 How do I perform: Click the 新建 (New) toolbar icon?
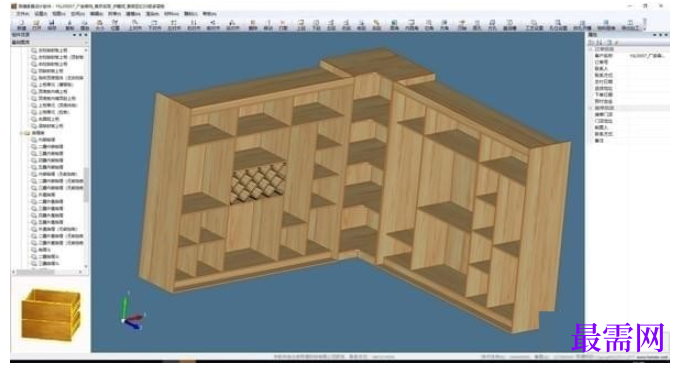(21, 24)
